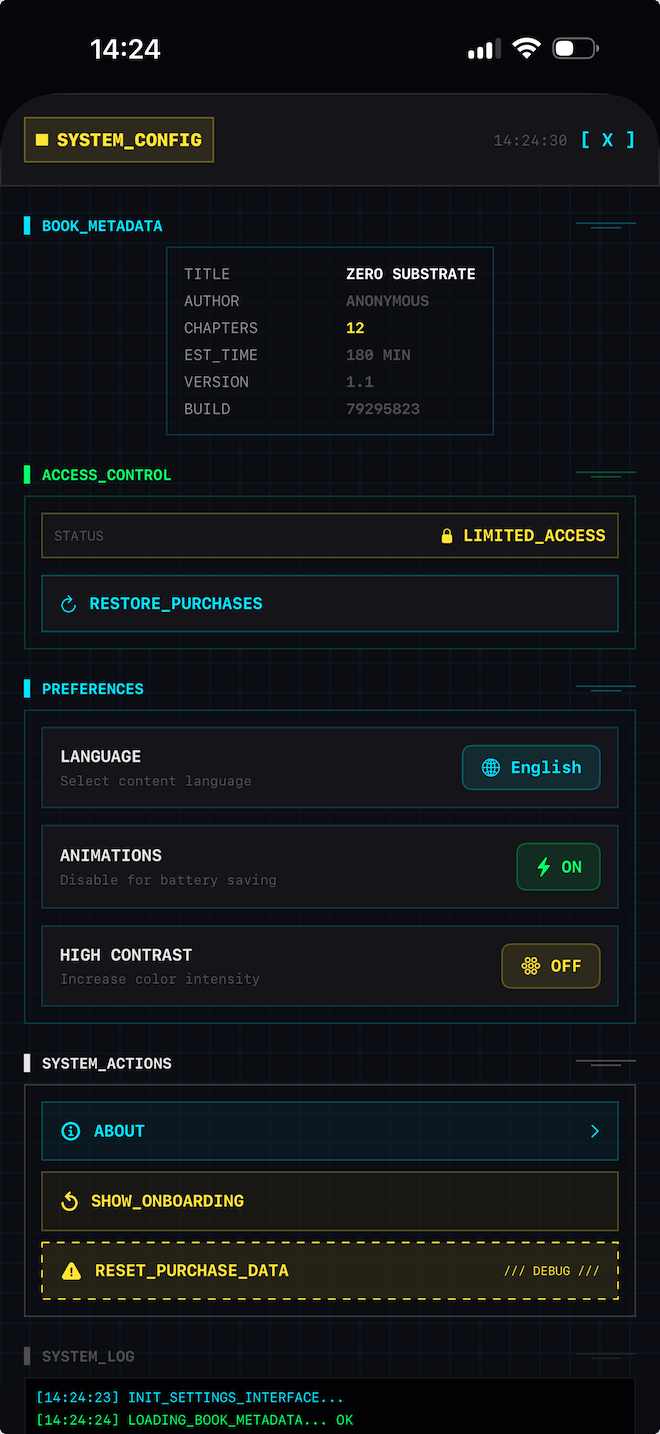
Task: Click the dashes next to ACCESS_CONTROL header
Action: click(x=604, y=474)
